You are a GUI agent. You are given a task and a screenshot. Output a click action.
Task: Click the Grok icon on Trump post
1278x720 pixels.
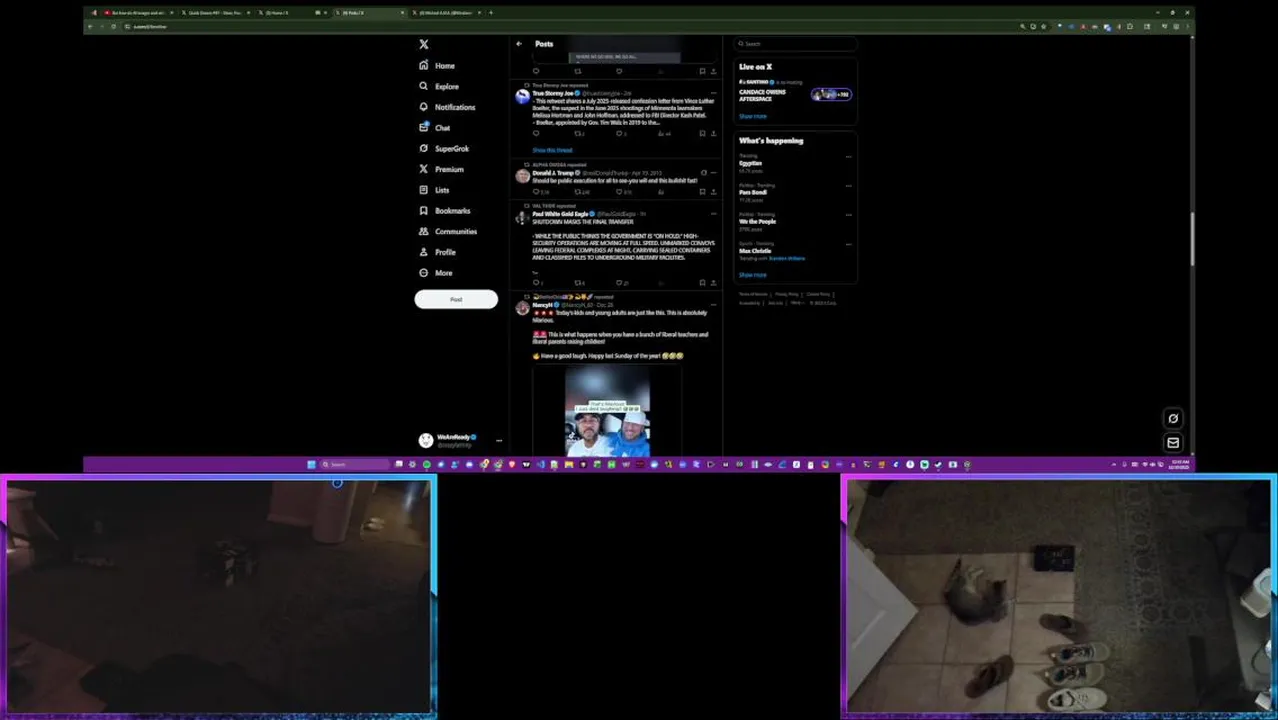703,173
